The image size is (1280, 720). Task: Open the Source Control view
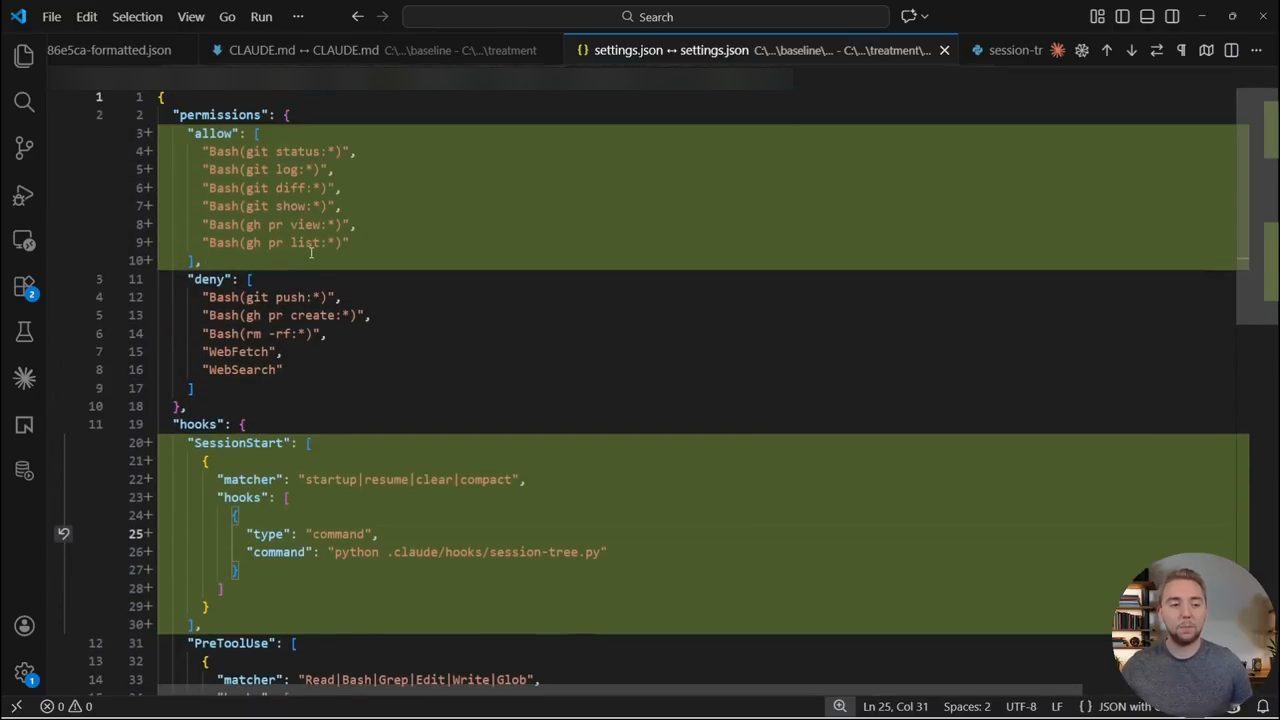coord(24,148)
